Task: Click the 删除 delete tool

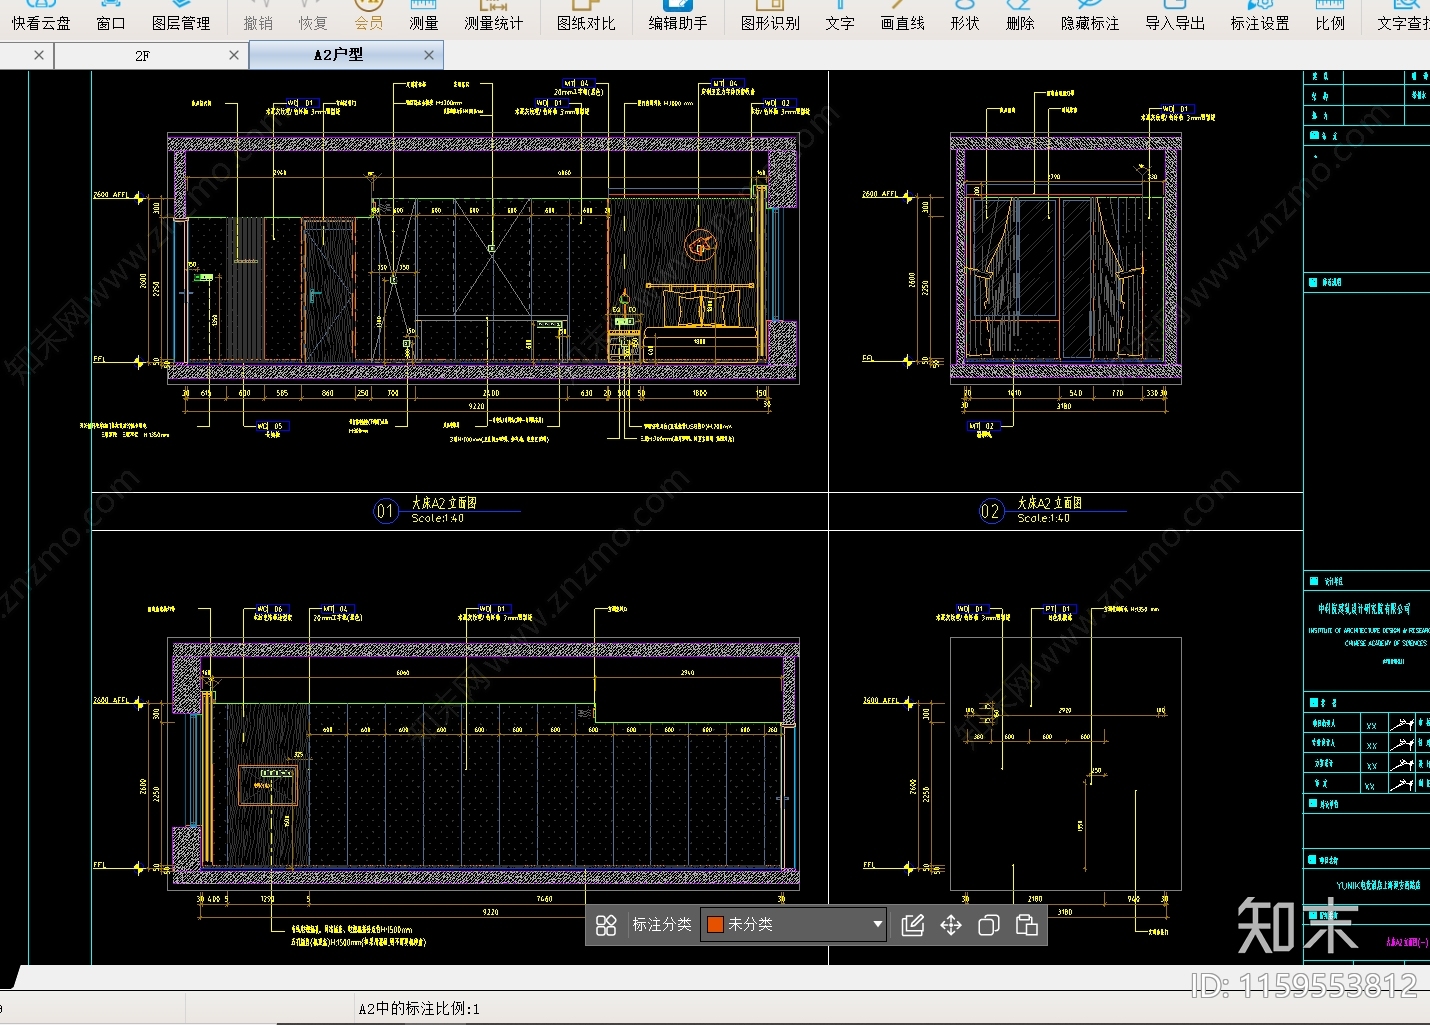Action: pos(1020,17)
